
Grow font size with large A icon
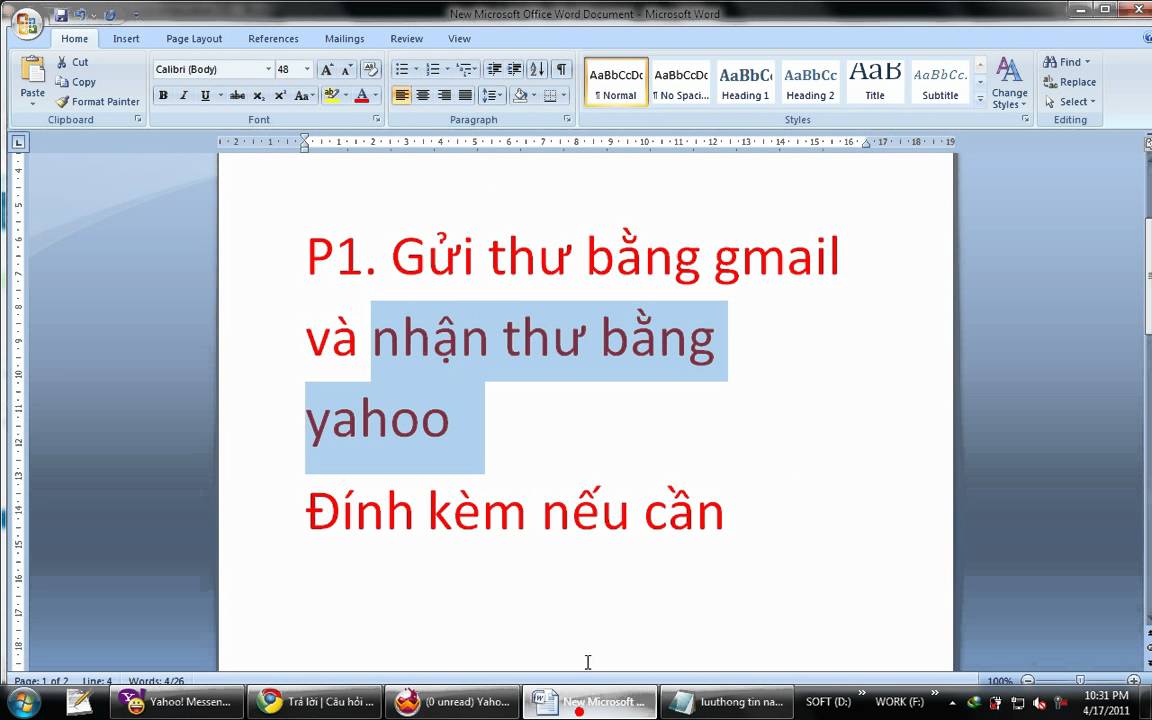pos(327,69)
